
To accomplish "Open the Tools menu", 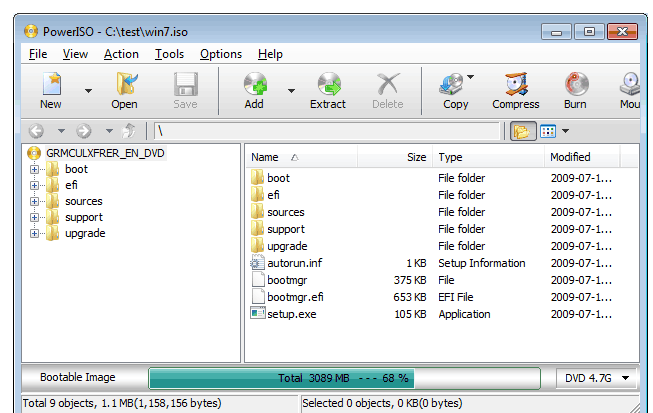I will point(169,54).
